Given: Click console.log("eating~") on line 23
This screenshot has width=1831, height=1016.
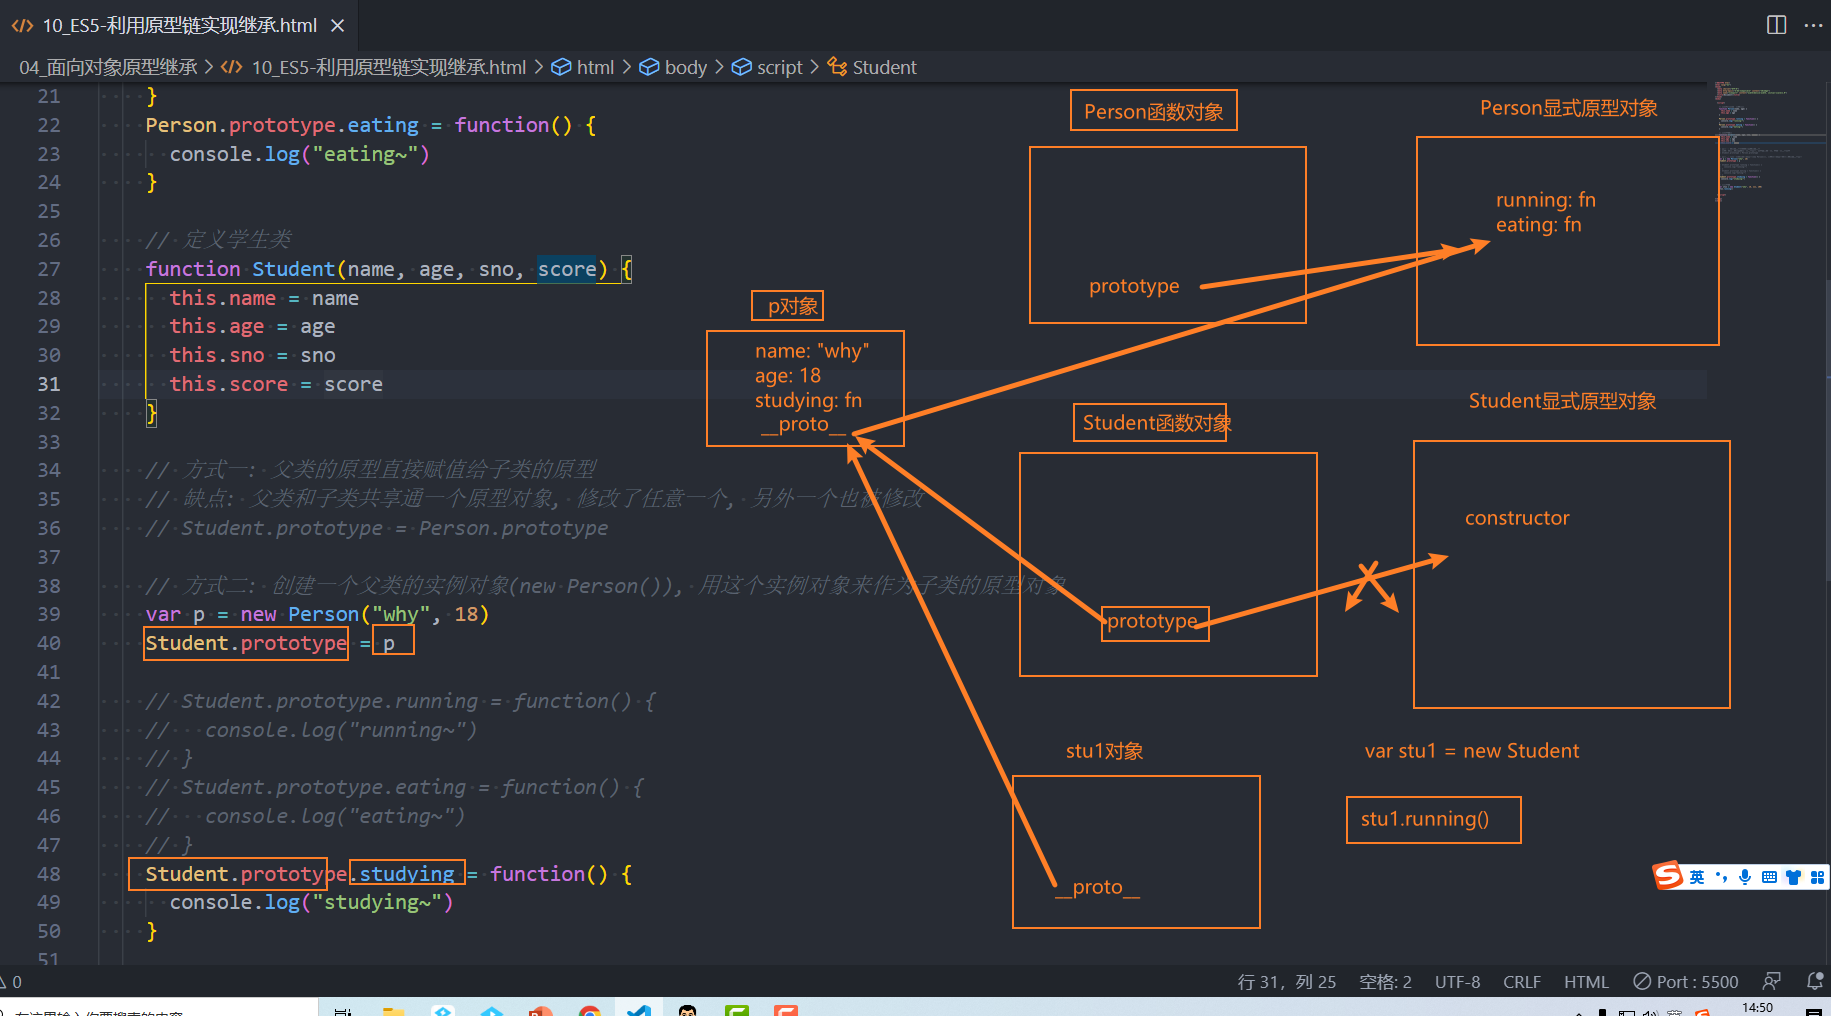Looking at the screenshot, I should [x=299, y=154].
